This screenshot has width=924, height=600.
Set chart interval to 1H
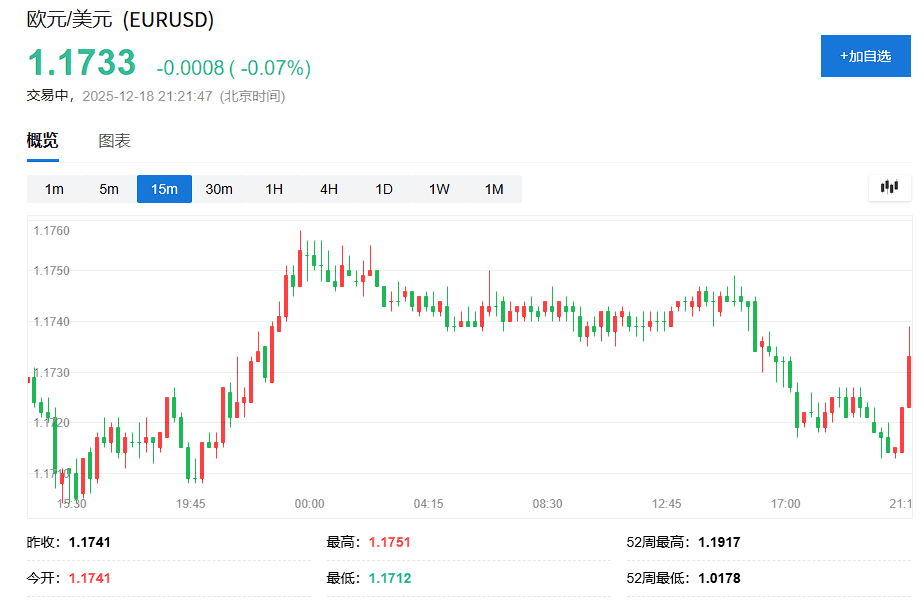tap(274, 189)
